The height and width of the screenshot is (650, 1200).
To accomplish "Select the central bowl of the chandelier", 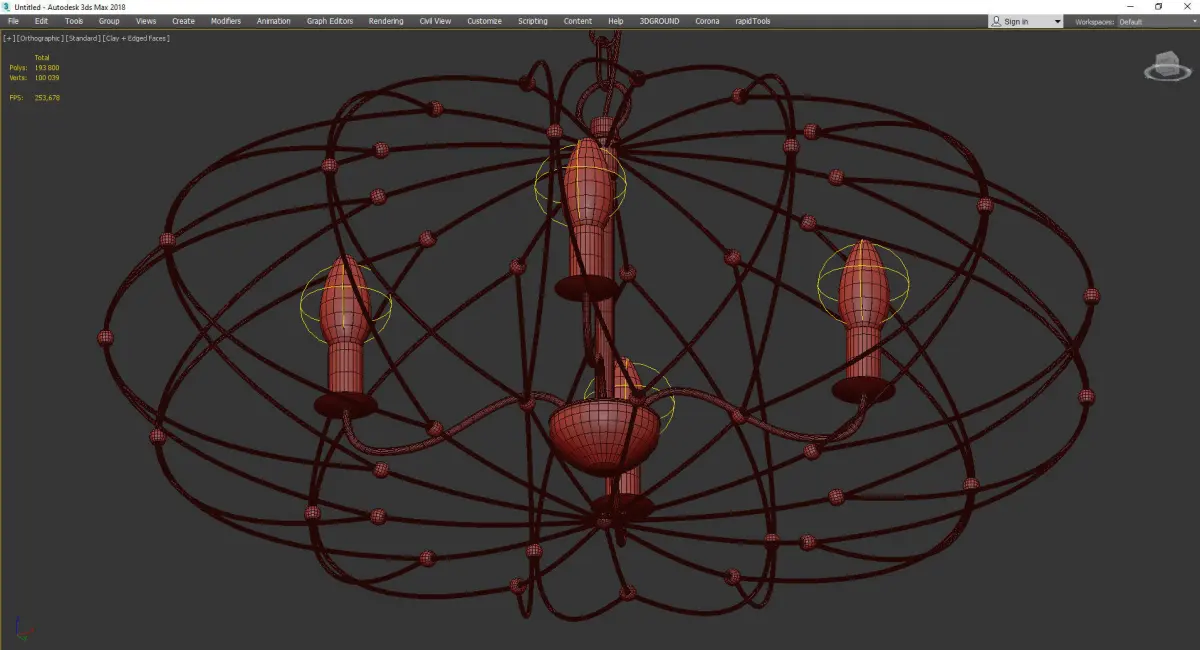I will (x=604, y=435).
